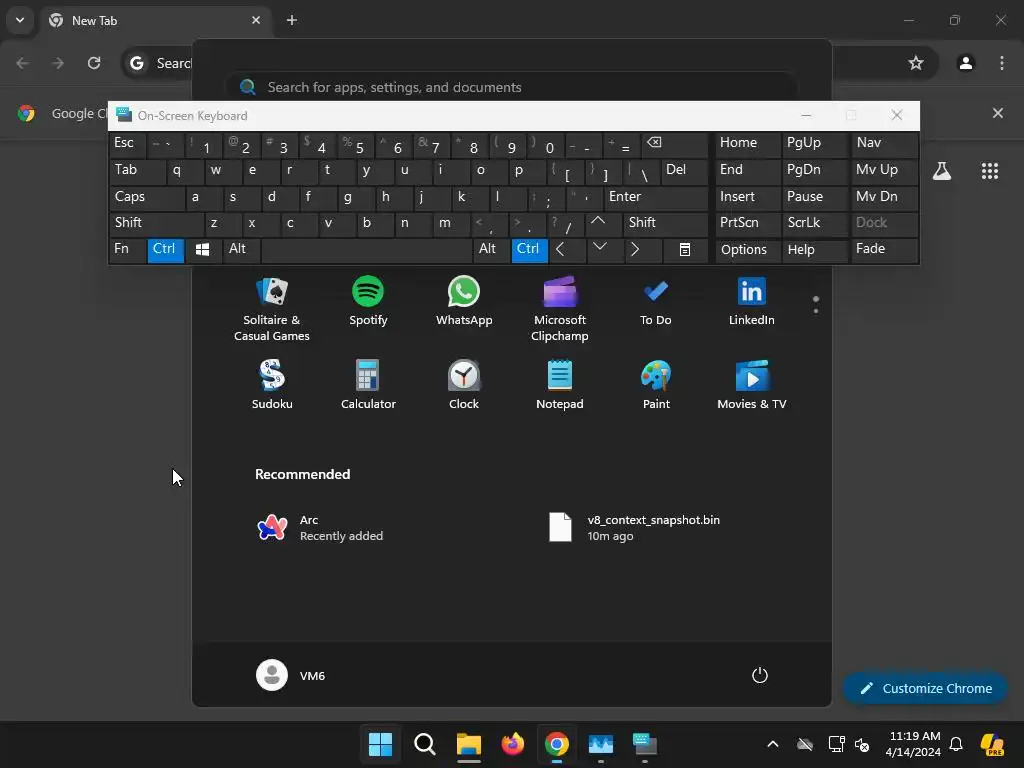This screenshot has width=1024, height=768.
Task: Open the clock and date flyout
Action: [x=914, y=744]
